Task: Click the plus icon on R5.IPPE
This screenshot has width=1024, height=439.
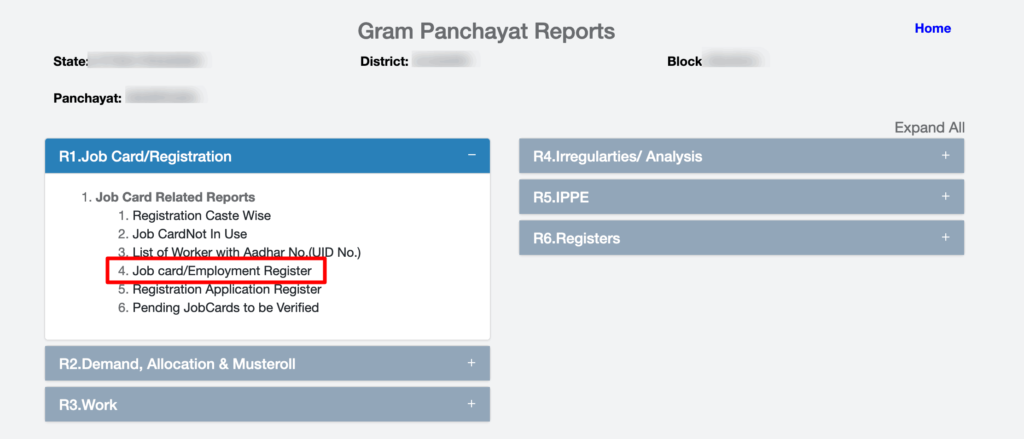Action: [944, 197]
